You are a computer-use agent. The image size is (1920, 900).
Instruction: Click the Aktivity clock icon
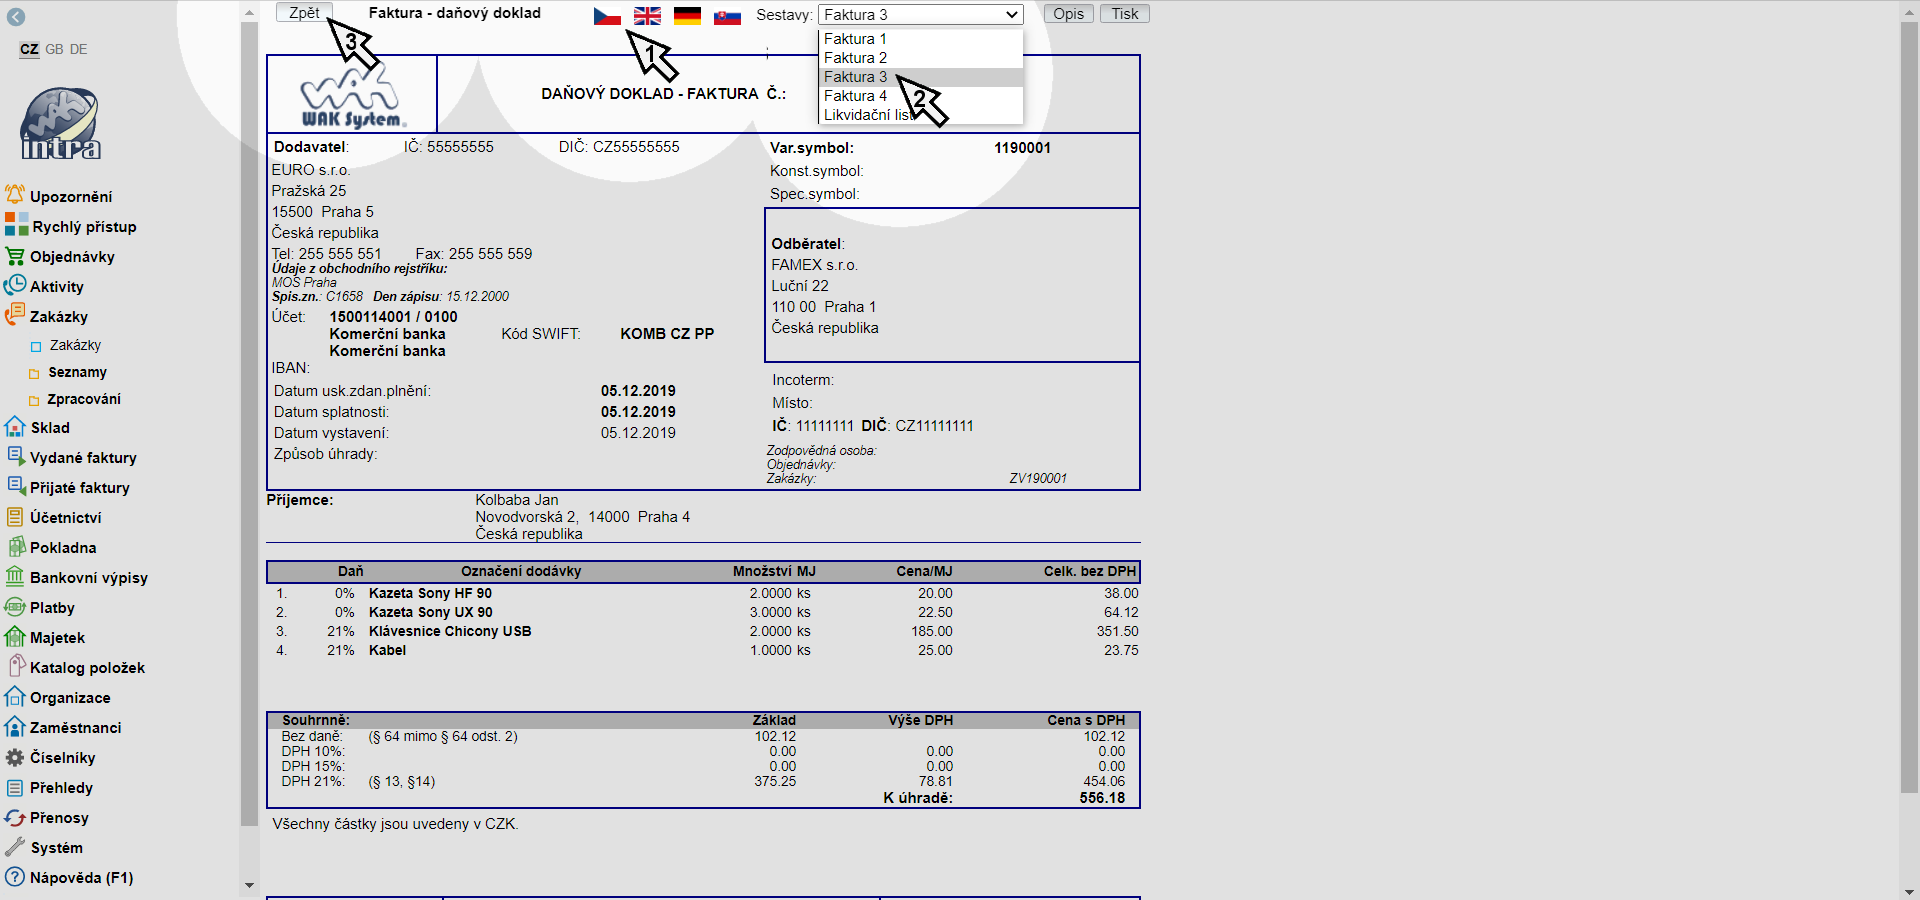click(15, 286)
